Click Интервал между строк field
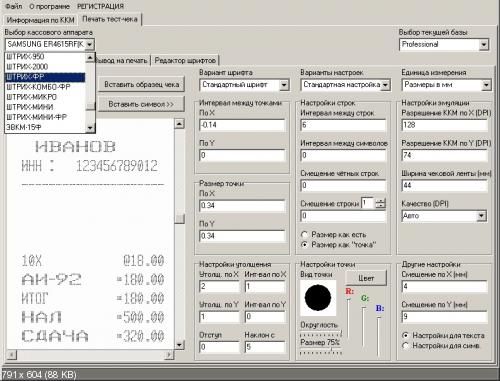The height and width of the screenshot is (381, 500). pyautogui.click(x=343, y=125)
